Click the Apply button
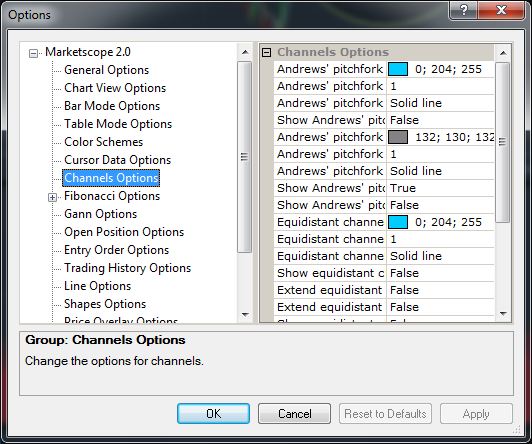 pyautogui.click(x=476, y=413)
